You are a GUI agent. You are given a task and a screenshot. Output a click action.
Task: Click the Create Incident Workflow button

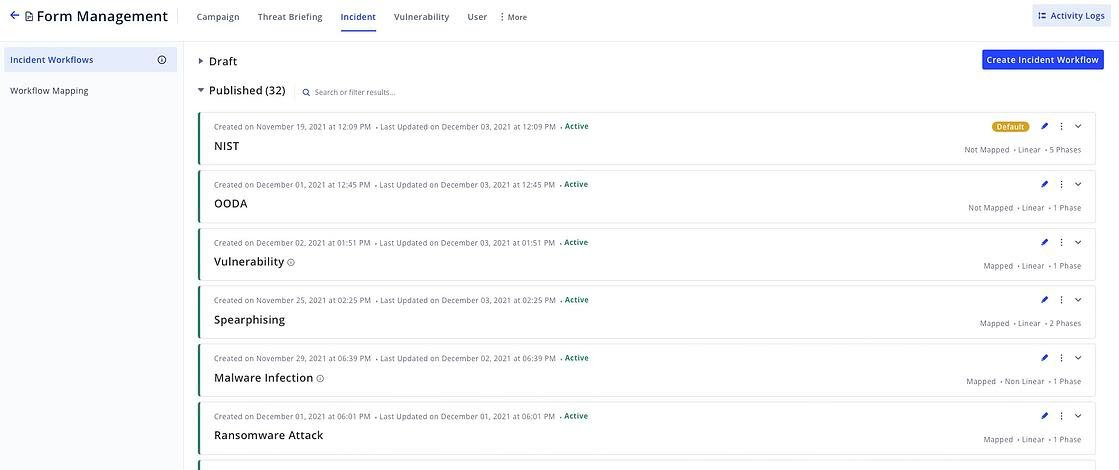click(x=1042, y=60)
